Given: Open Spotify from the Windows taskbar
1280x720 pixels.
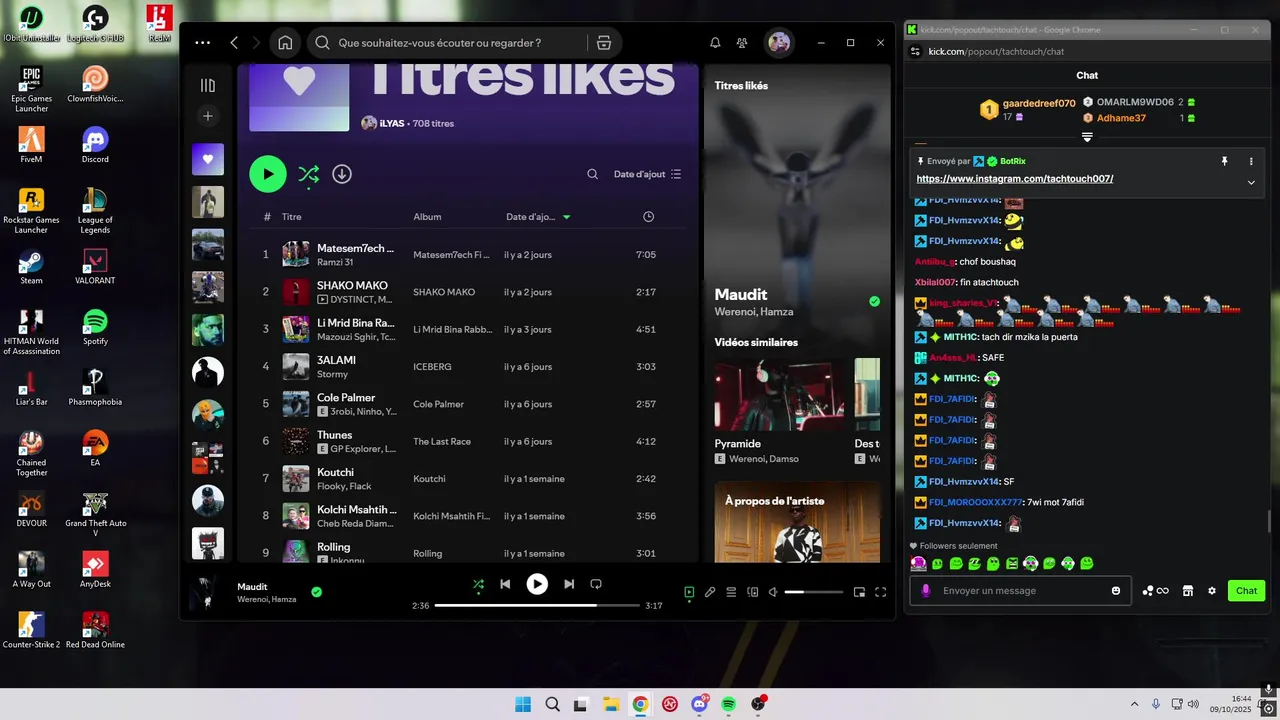Looking at the screenshot, I should tap(729, 704).
